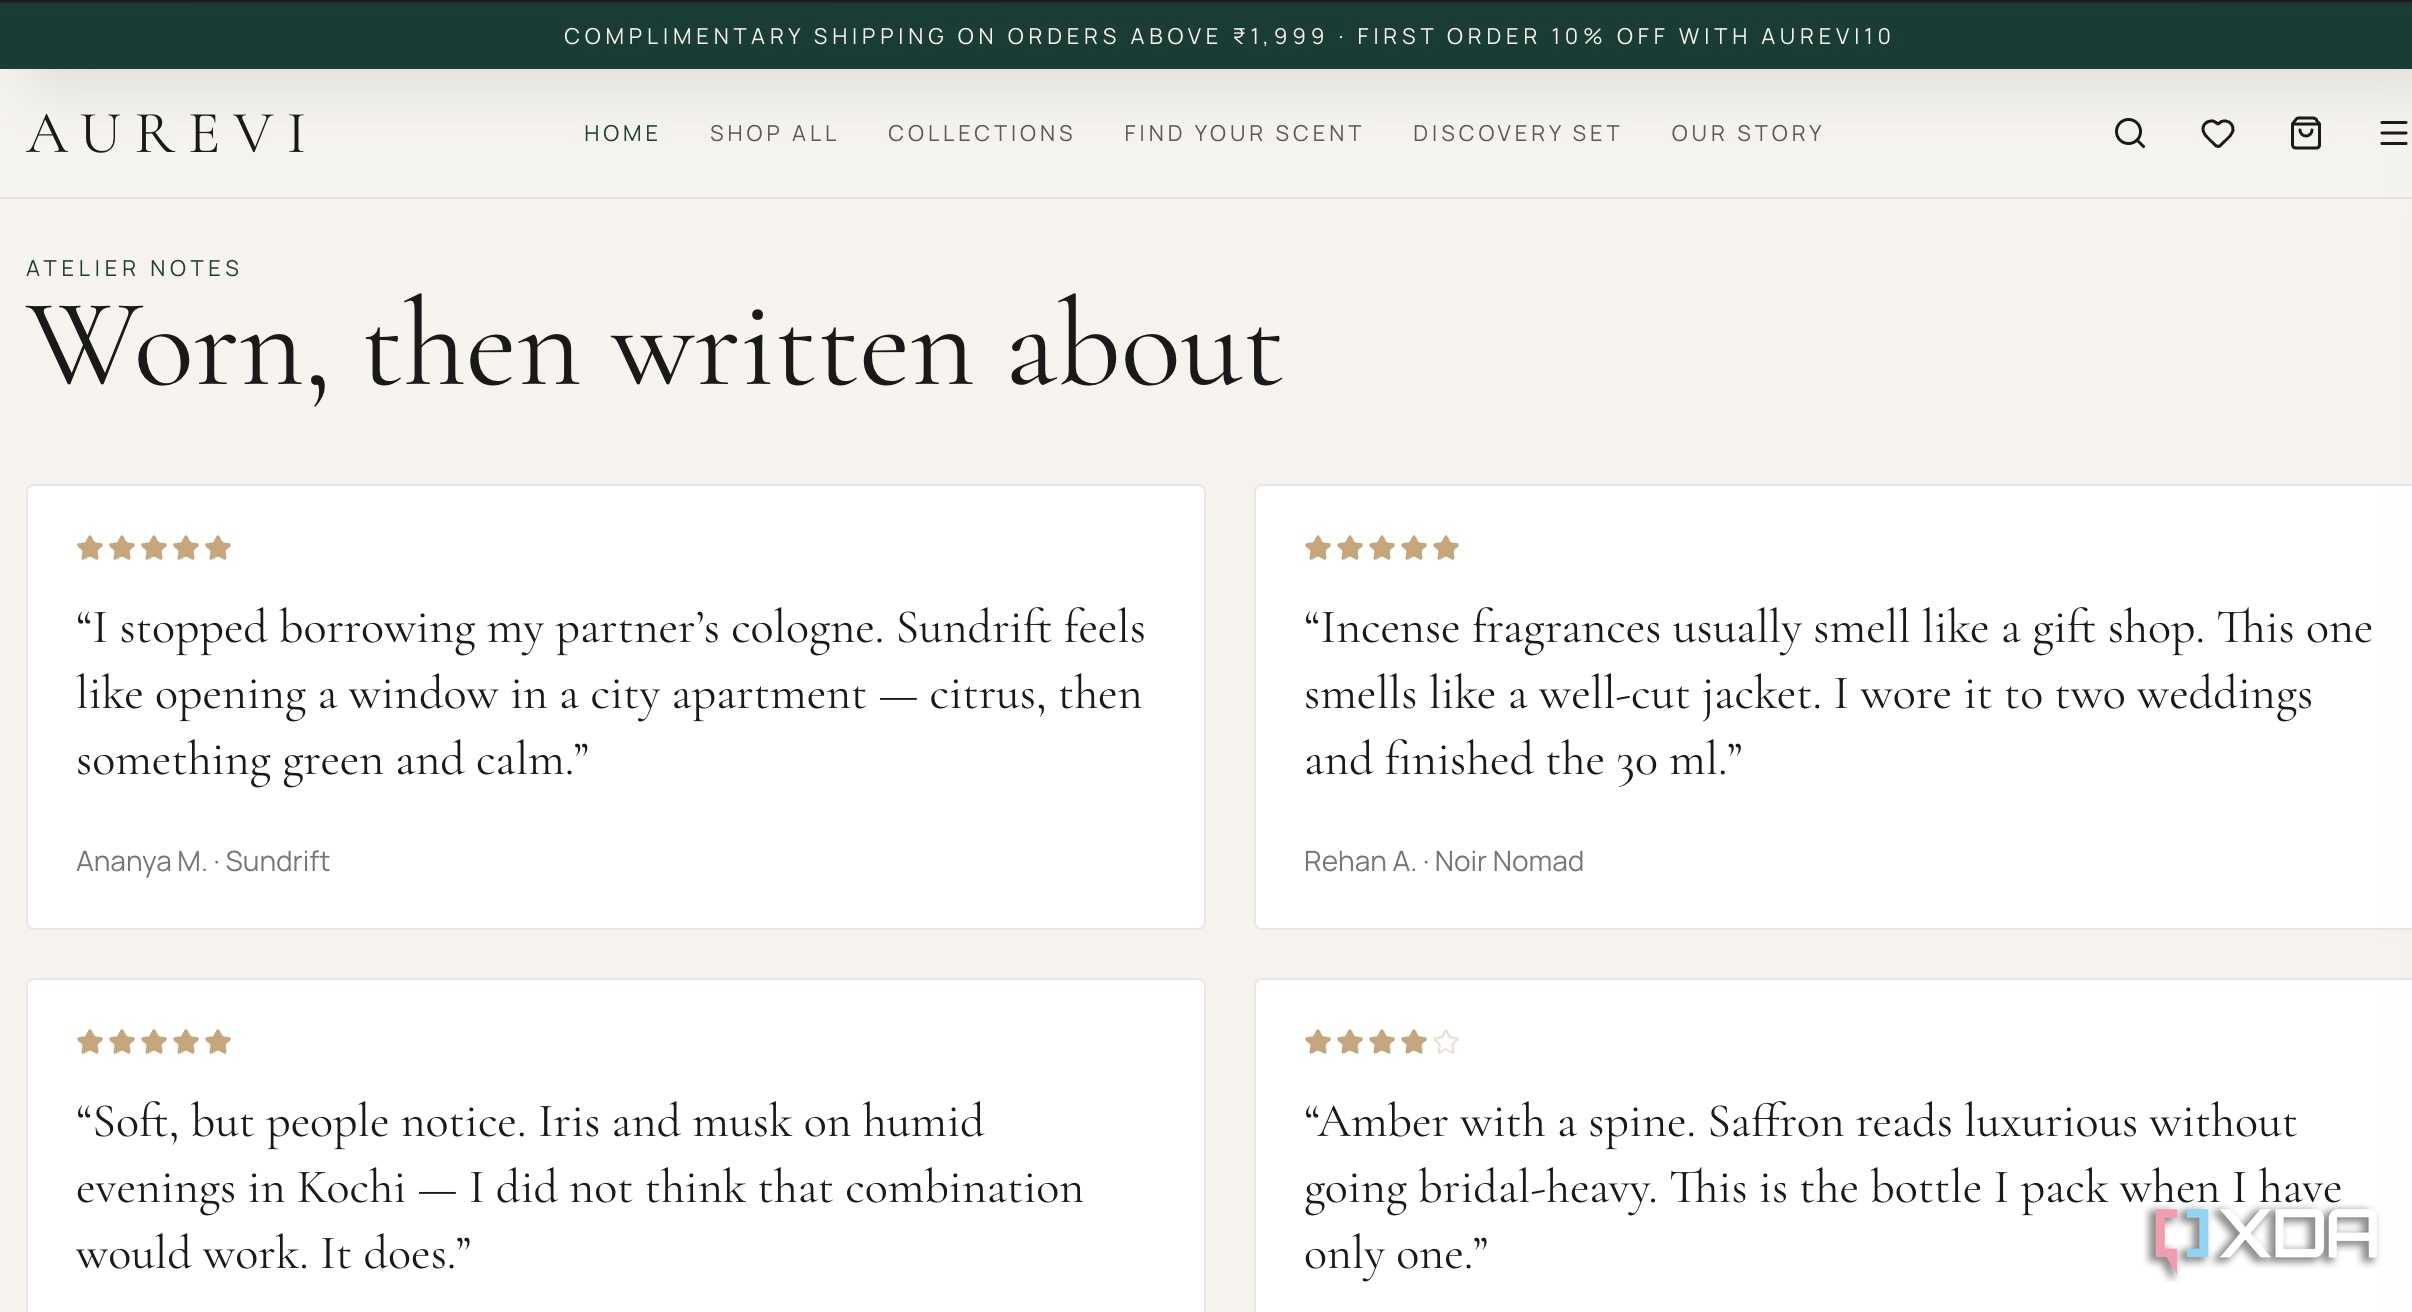Click the star rating on Ananya's review

tap(154, 548)
